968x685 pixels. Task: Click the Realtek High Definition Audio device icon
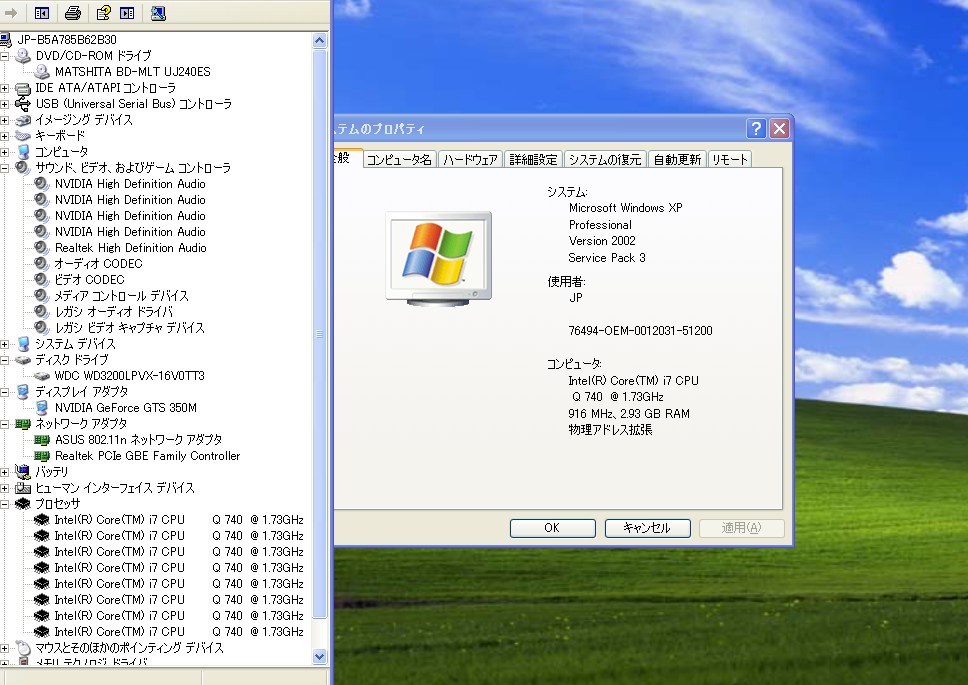tap(41, 247)
